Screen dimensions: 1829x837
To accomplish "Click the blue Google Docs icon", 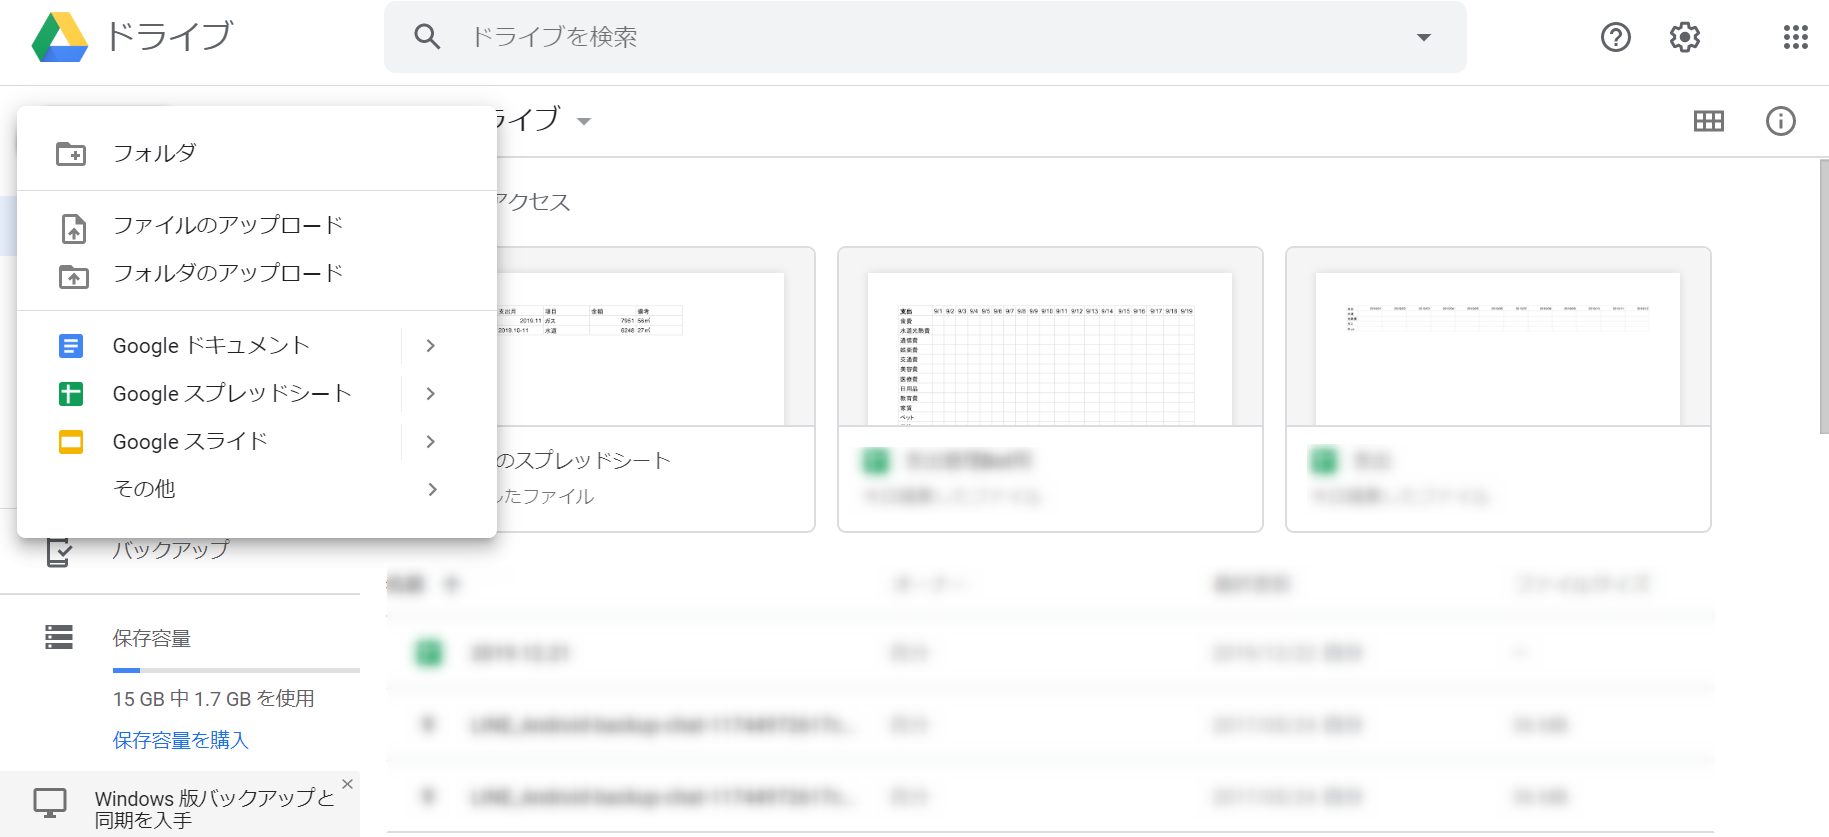I will click(71, 346).
